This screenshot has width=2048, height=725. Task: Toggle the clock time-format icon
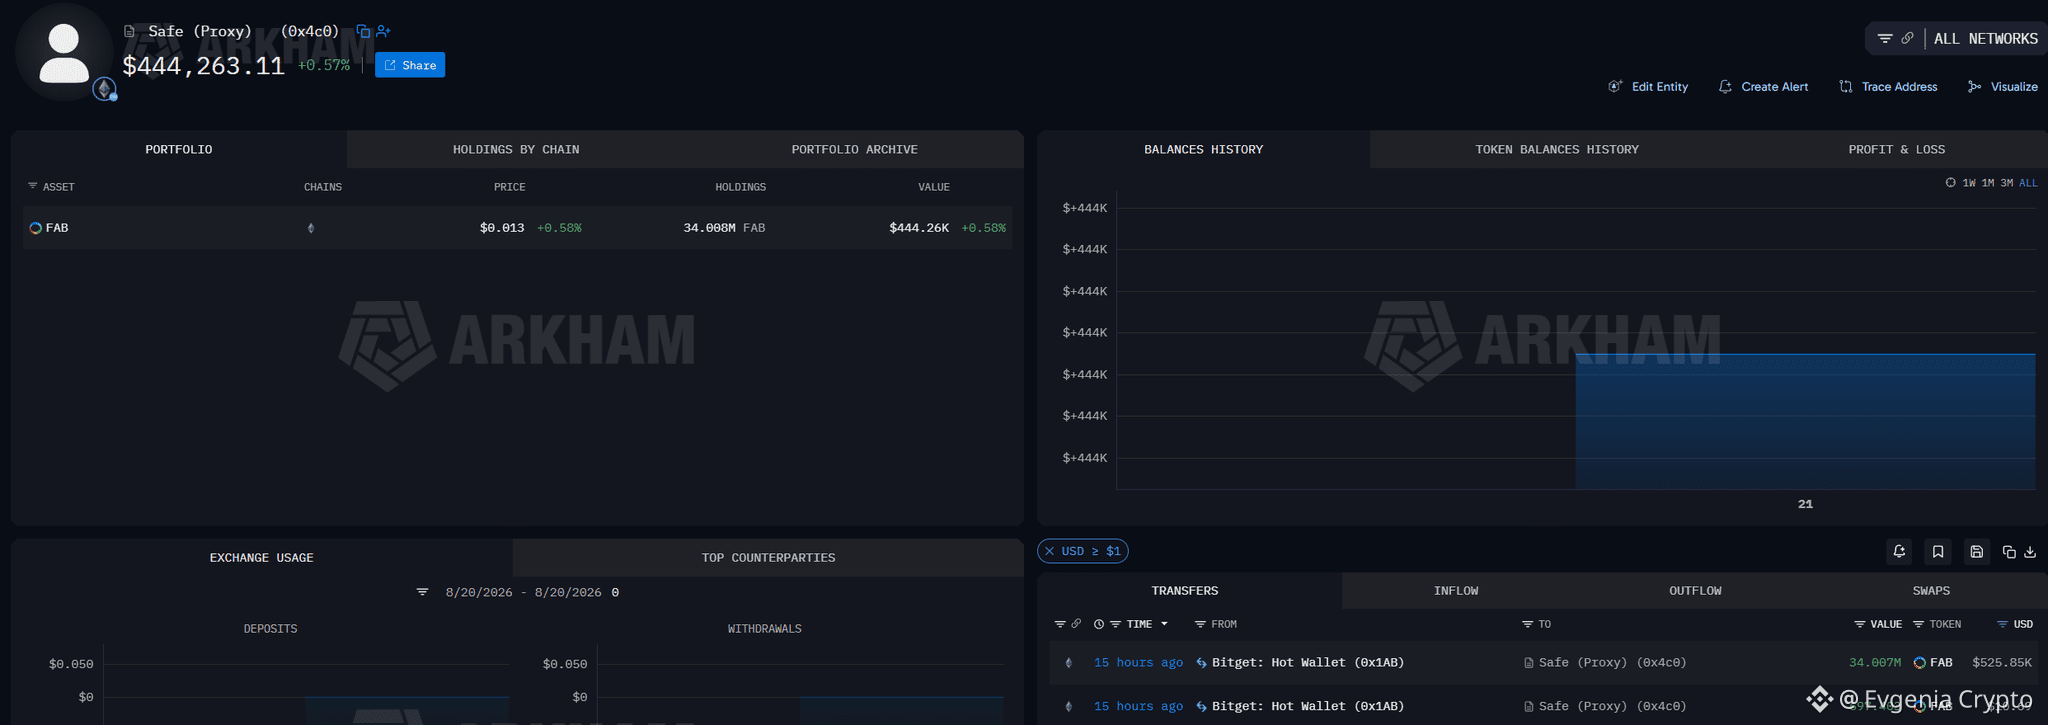[x=1099, y=624]
